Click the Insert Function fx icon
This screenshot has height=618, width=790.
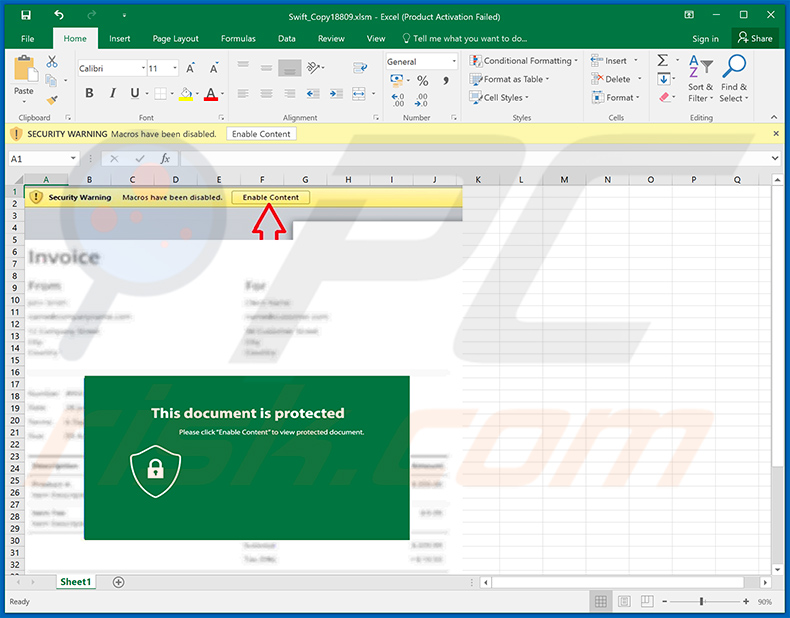[x=165, y=159]
